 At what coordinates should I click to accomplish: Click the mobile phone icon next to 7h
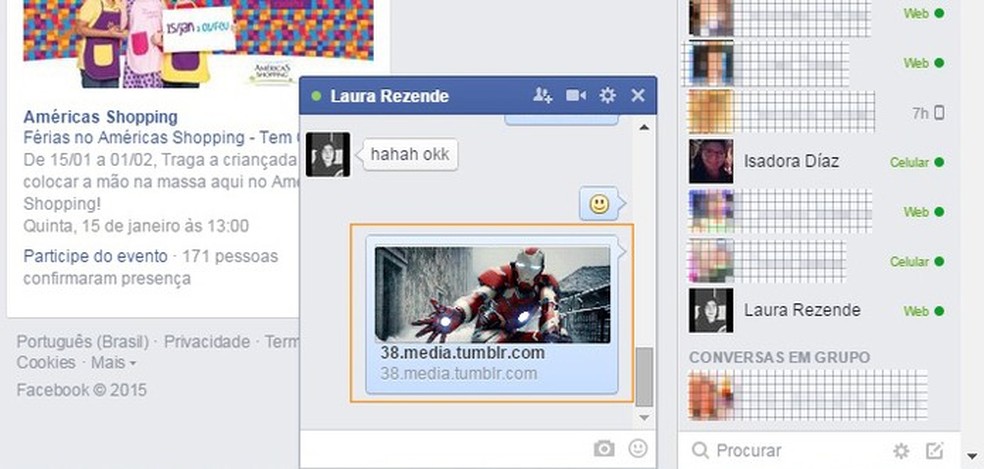(939, 113)
